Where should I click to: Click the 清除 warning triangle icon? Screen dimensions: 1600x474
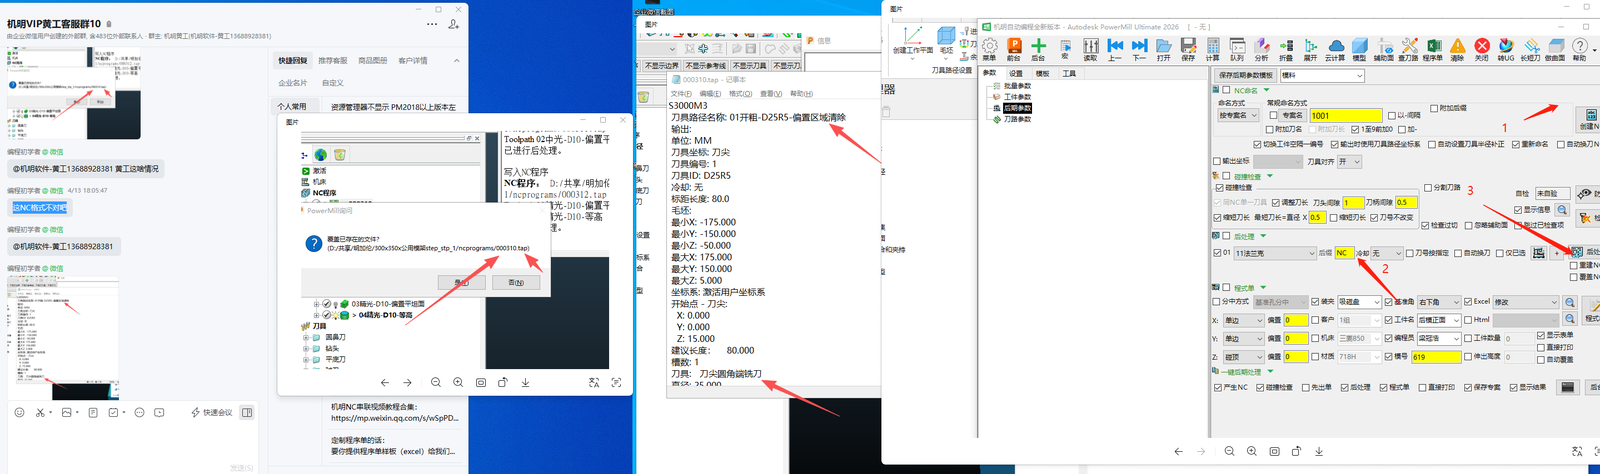pos(1457,49)
